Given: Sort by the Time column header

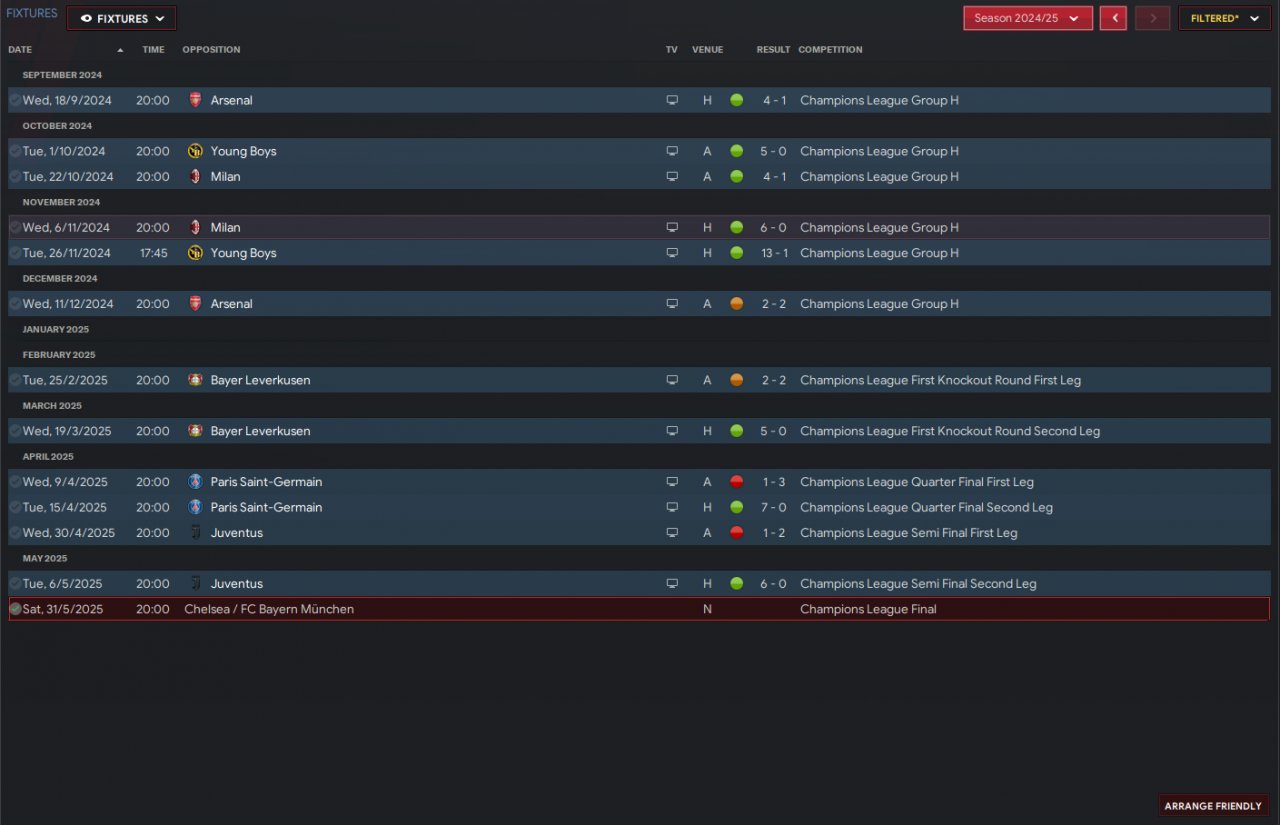Looking at the screenshot, I should coord(153,50).
